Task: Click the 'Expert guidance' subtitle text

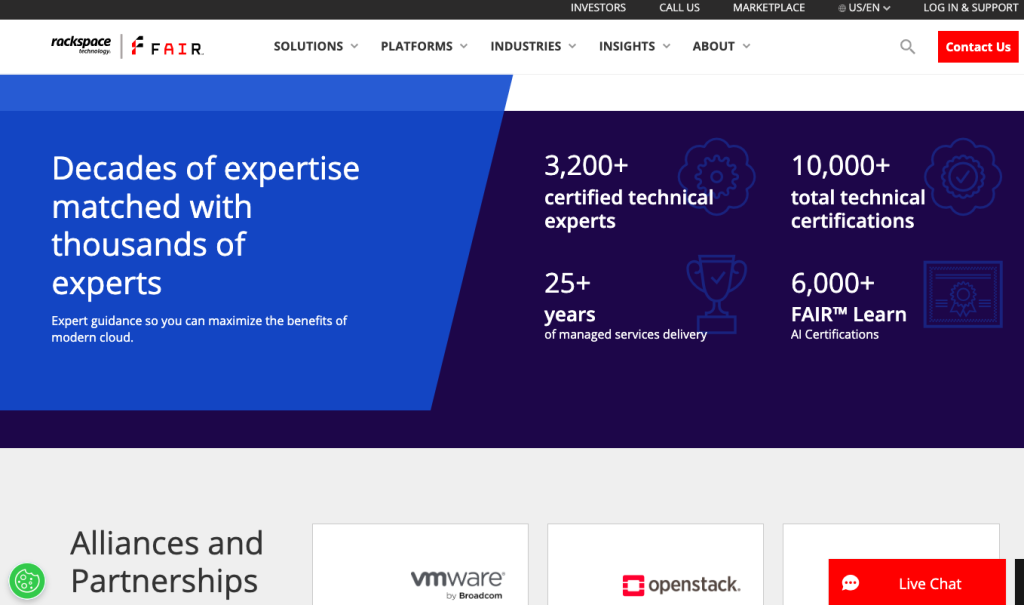Action: coord(199,329)
